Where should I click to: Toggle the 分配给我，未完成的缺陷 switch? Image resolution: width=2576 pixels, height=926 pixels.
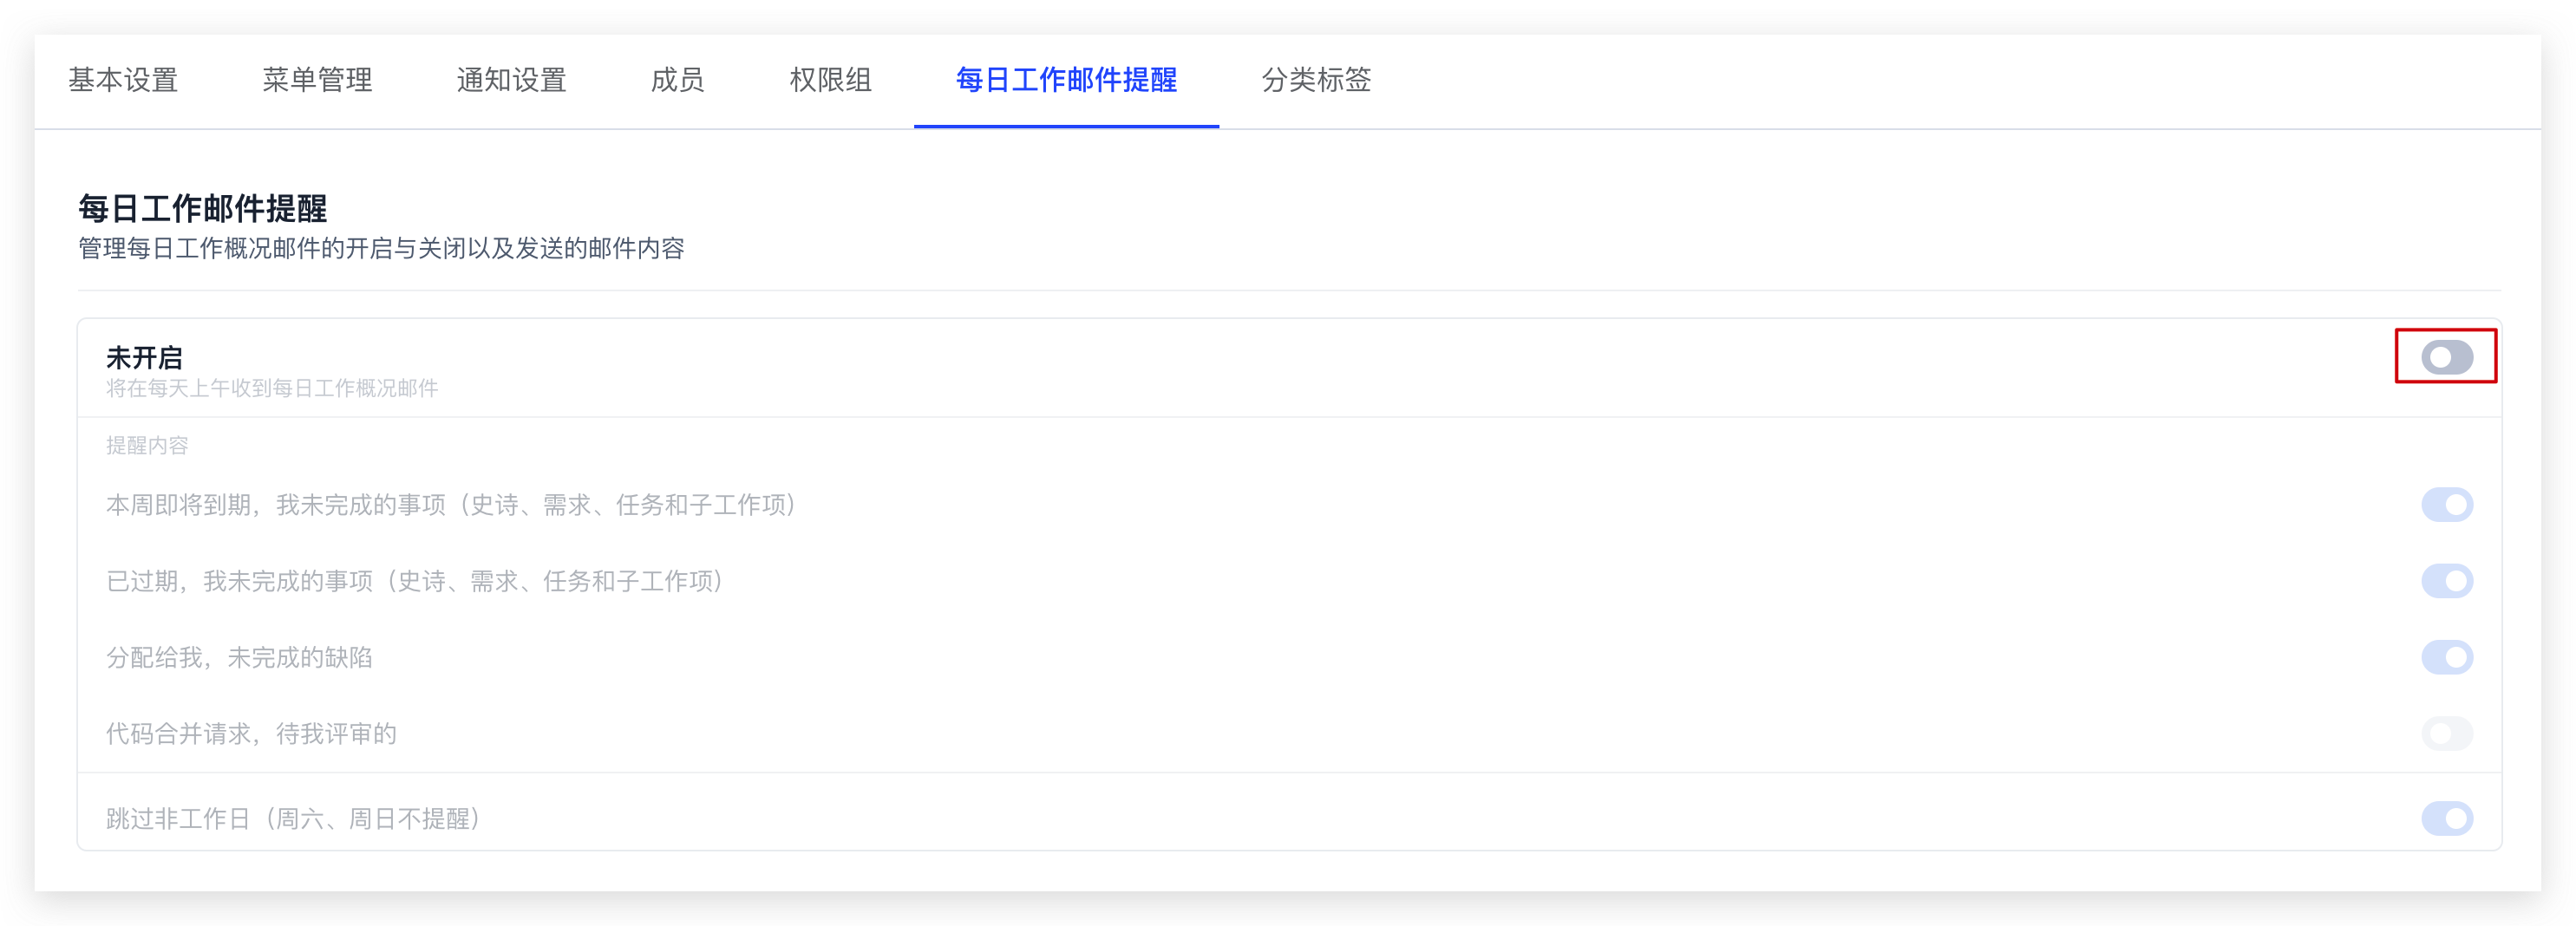2446,657
